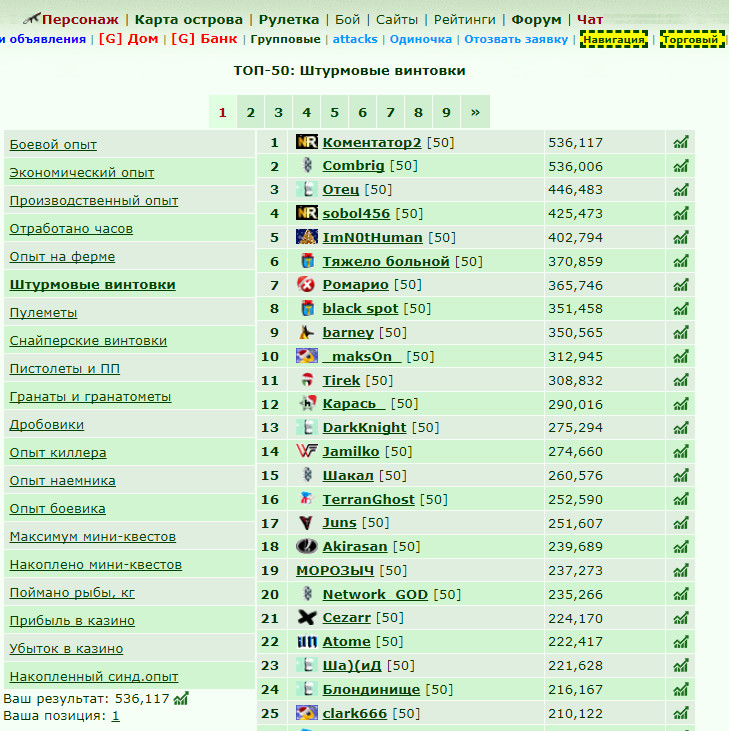Open the Рулетка menu item

point(289,20)
